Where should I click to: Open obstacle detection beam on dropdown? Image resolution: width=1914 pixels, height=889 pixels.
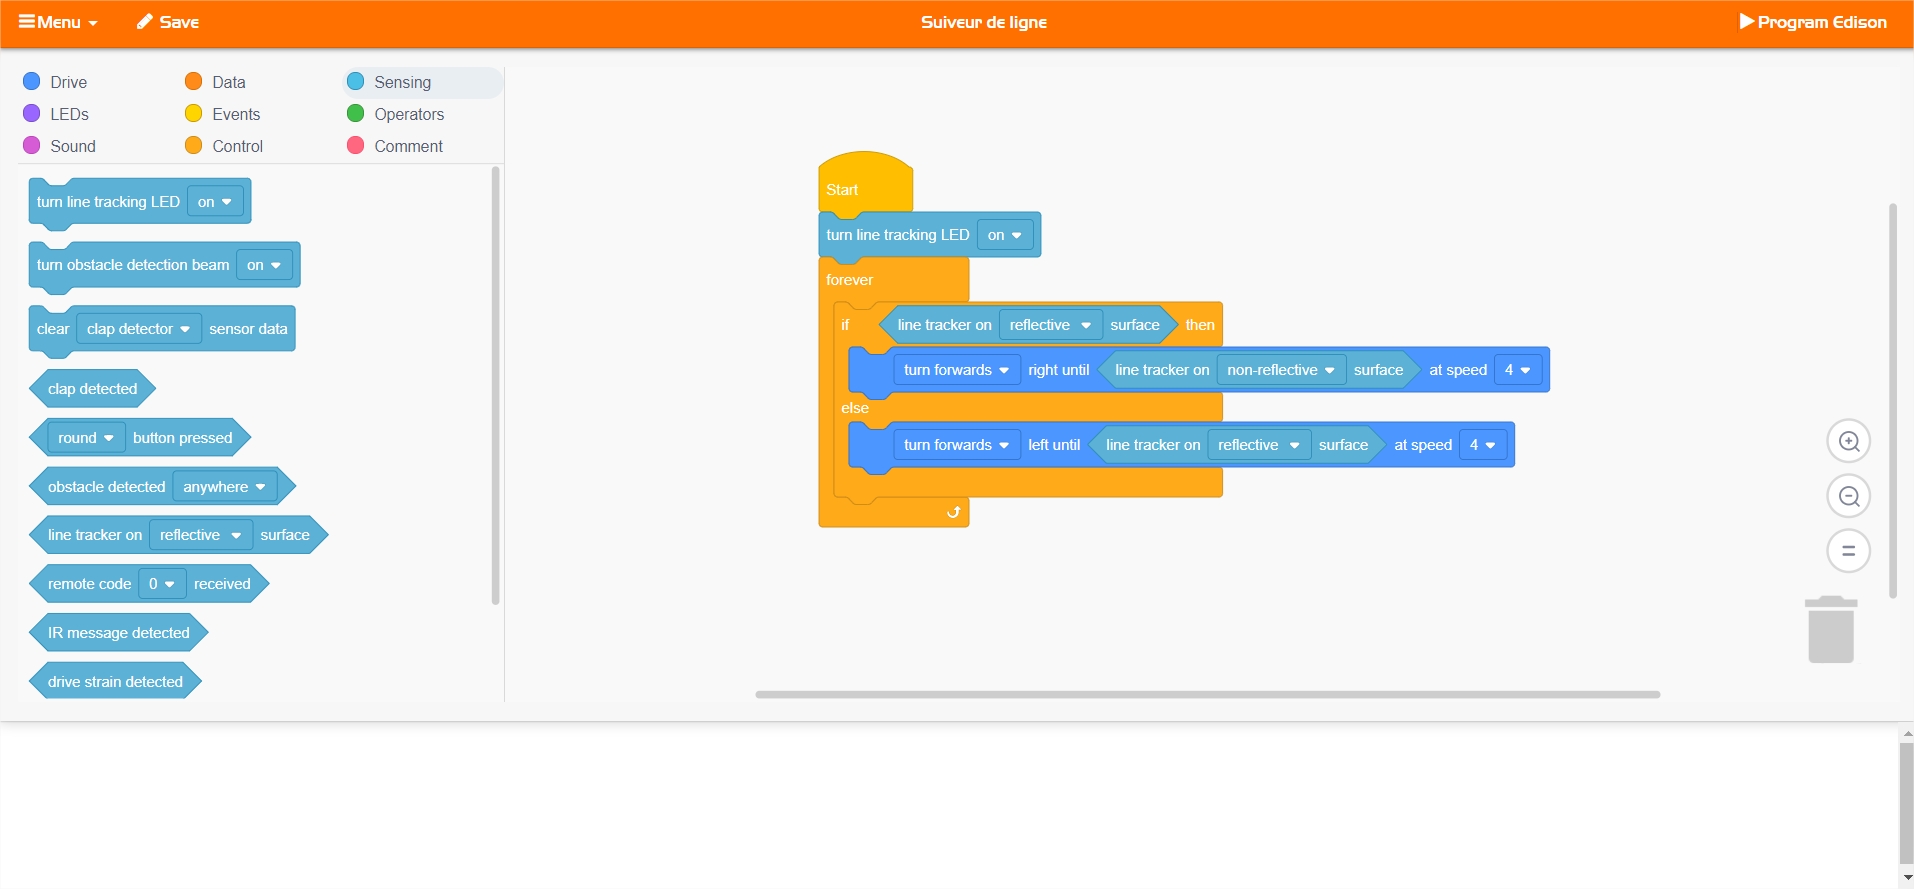pos(264,265)
